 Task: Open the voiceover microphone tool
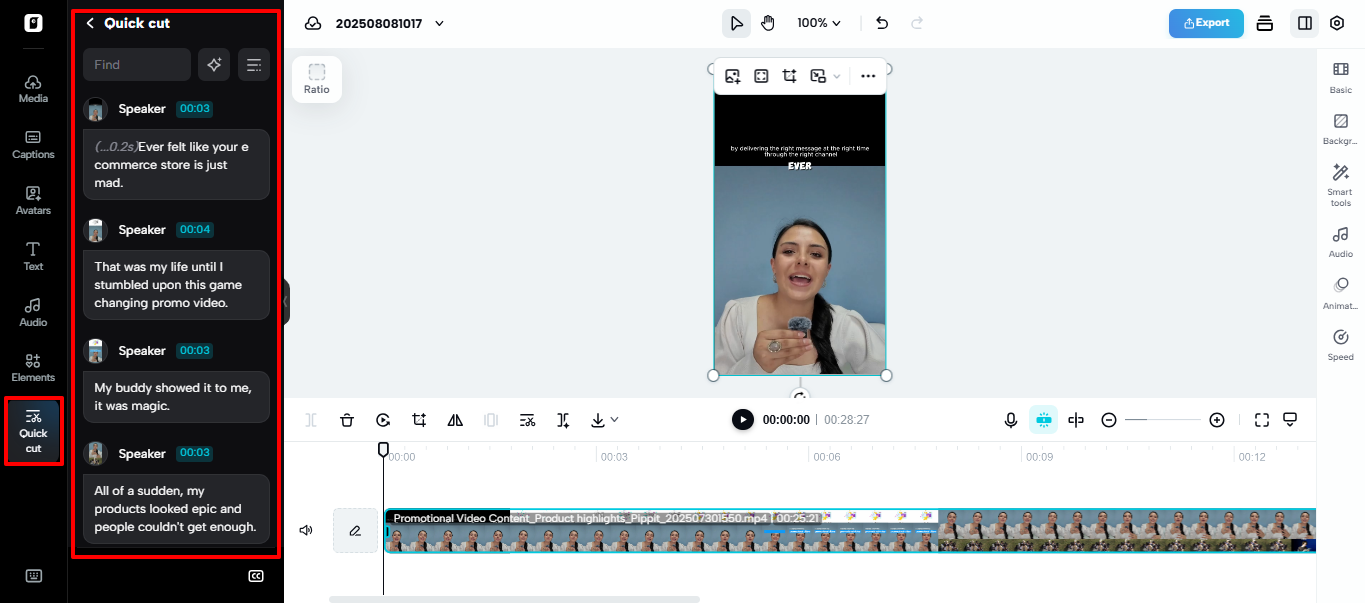click(1011, 419)
